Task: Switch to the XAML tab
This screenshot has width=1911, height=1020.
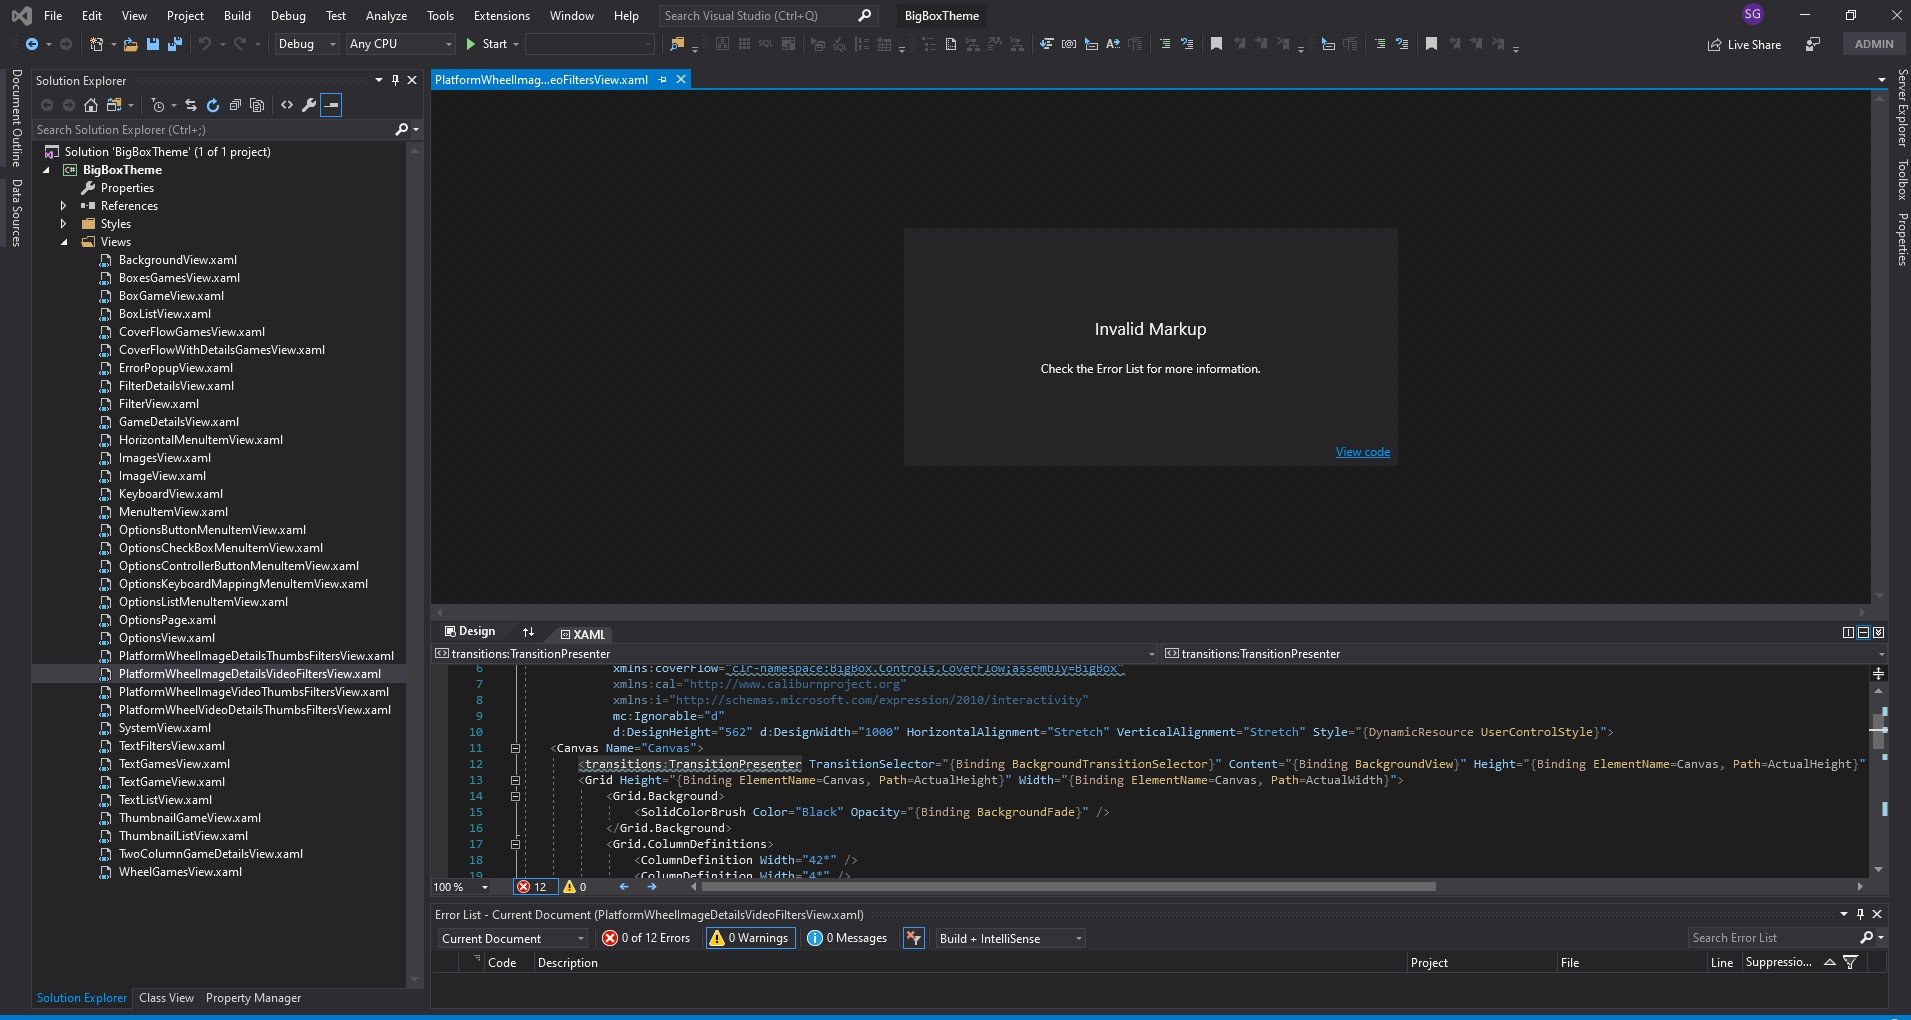Action: pos(583,634)
